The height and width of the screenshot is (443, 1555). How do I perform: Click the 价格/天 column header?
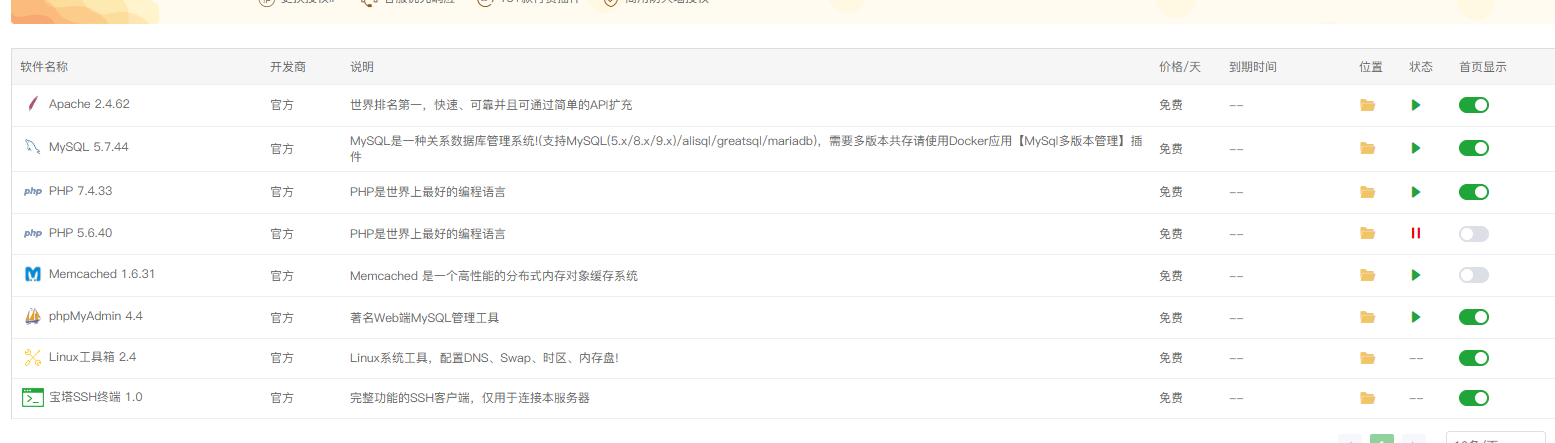tap(1180, 67)
